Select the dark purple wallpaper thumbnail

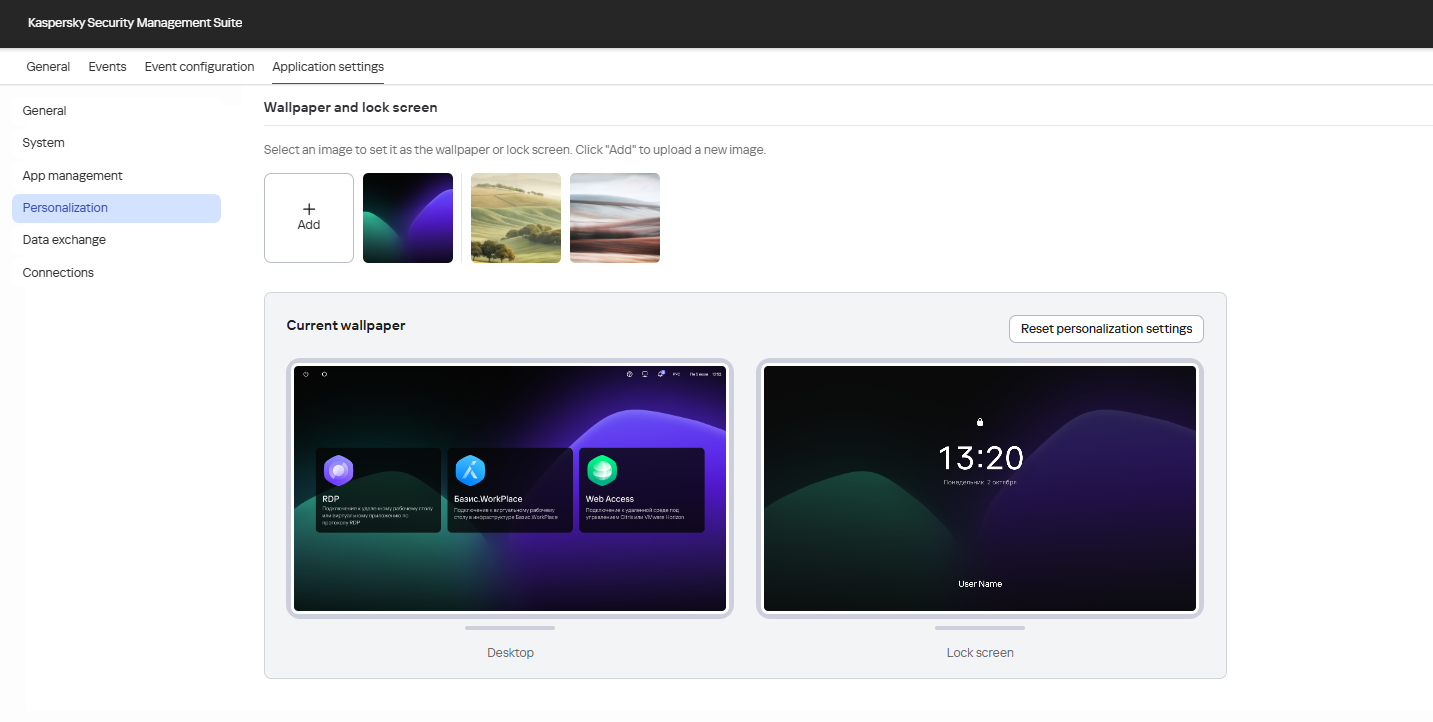[408, 217]
